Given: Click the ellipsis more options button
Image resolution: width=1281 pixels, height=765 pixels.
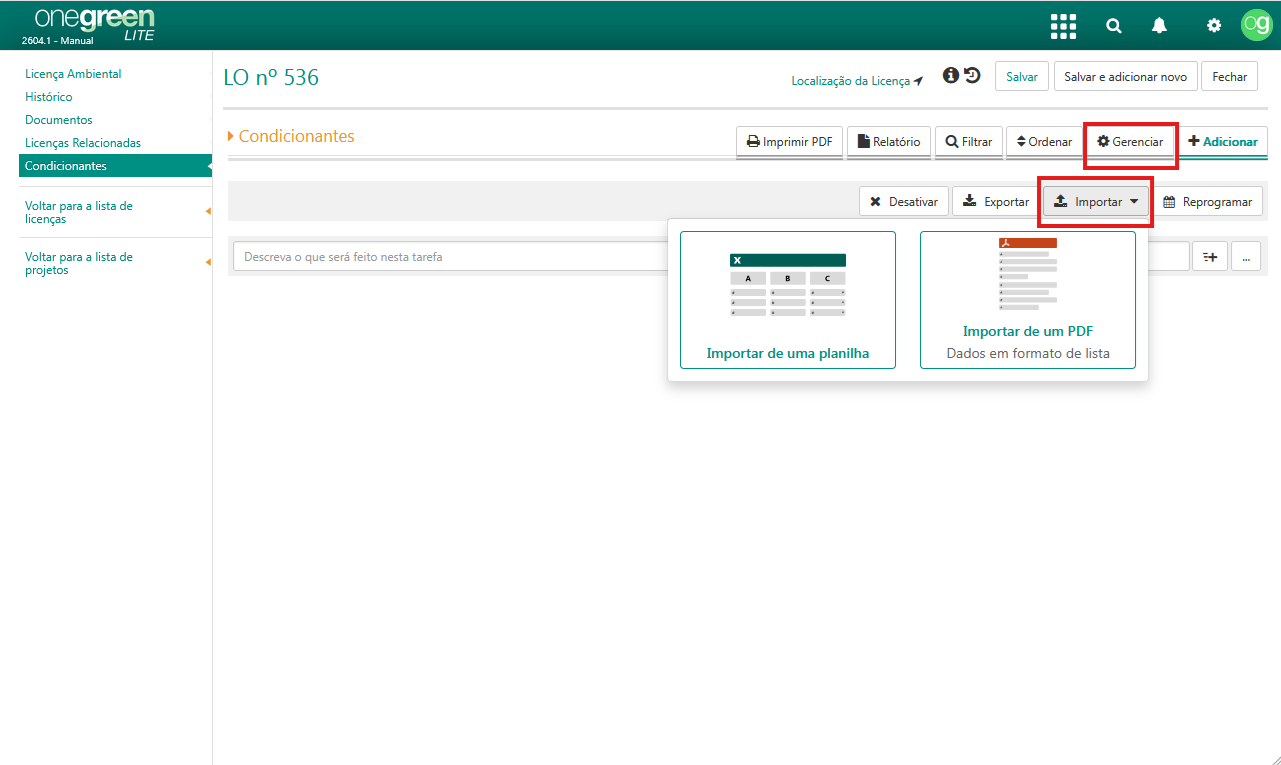Looking at the screenshot, I should coord(1246,257).
